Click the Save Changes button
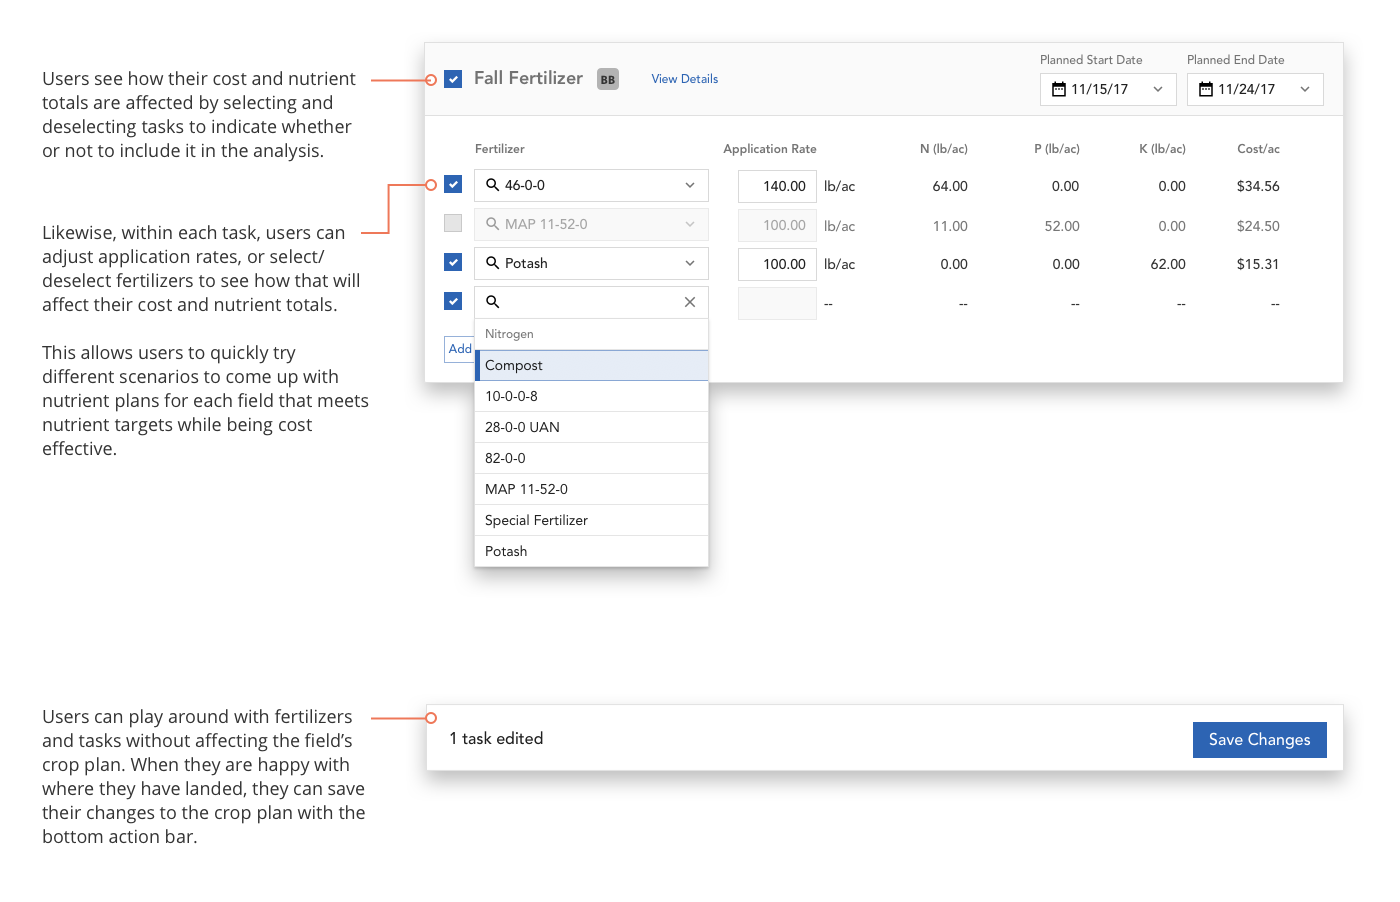Image resolution: width=1400 pixels, height=902 pixels. pyautogui.click(x=1260, y=740)
